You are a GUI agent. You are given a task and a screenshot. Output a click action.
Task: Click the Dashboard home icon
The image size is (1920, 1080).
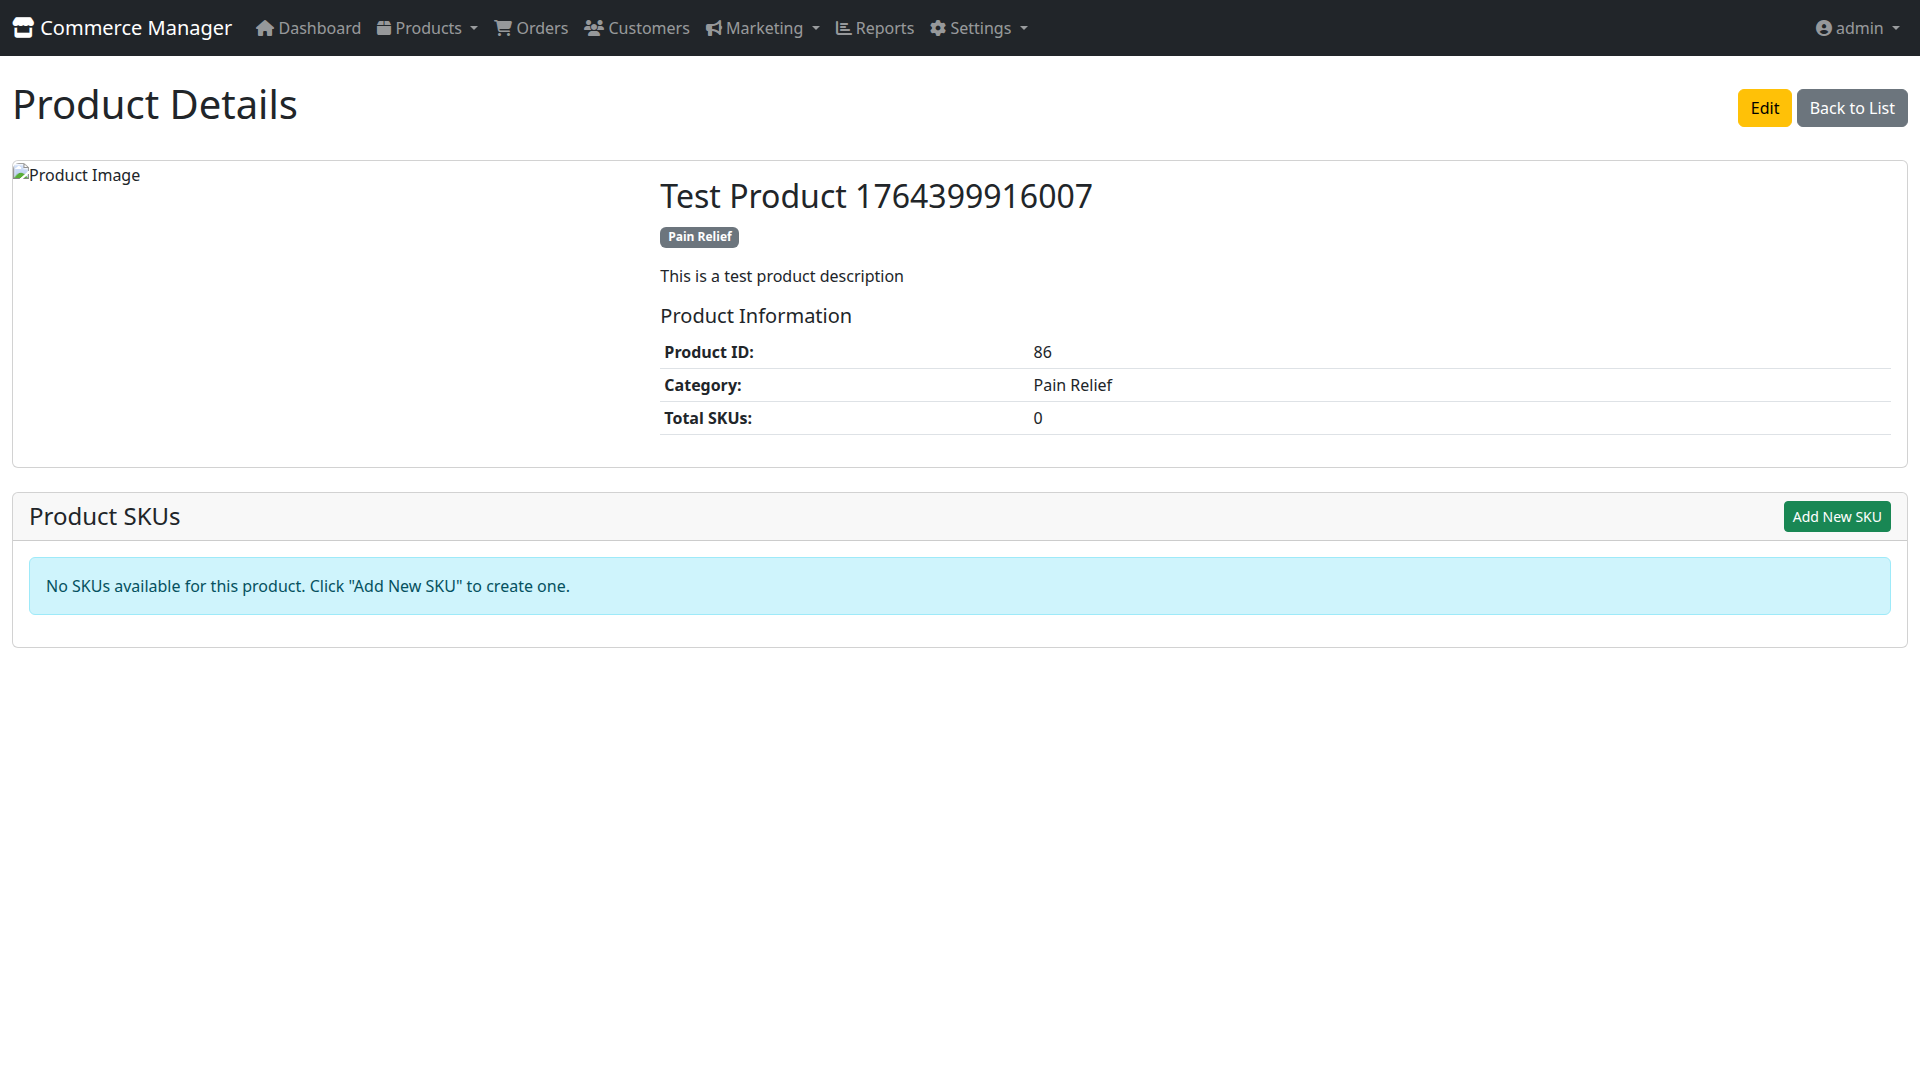click(x=265, y=28)
